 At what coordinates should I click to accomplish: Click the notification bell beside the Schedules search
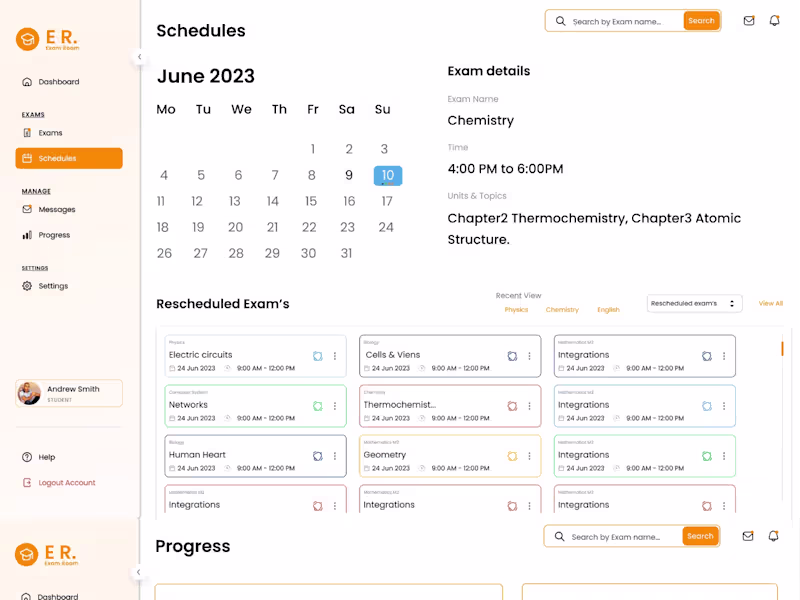pos(774,21)
